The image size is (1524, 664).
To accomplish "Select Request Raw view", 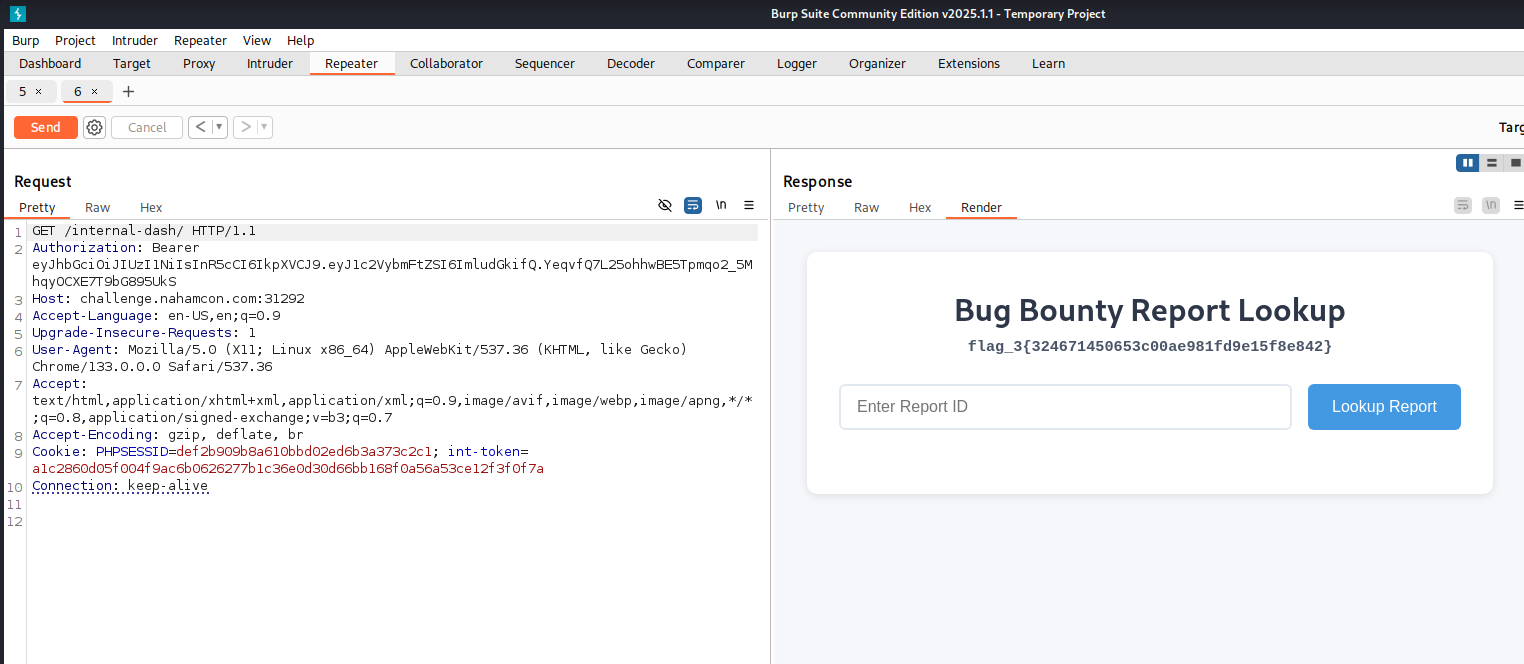I will (x=98, y=207).
